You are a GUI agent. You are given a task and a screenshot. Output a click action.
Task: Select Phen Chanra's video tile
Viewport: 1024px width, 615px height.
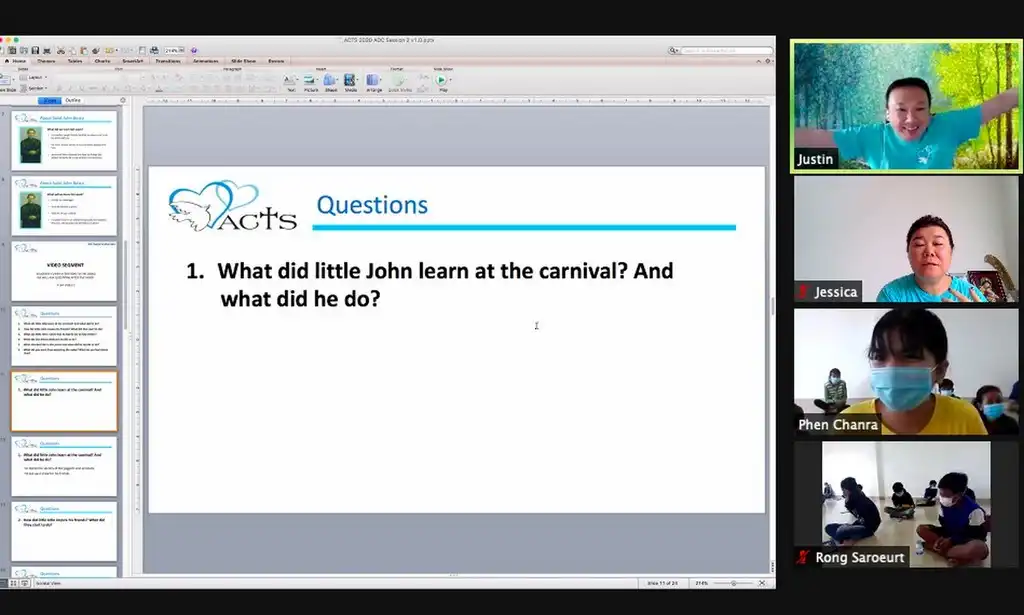tap(906, 371)
